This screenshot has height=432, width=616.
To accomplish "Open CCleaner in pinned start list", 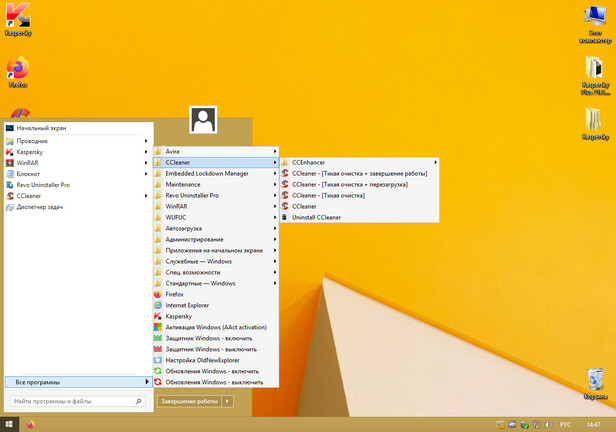I will [x=78, y=196].
